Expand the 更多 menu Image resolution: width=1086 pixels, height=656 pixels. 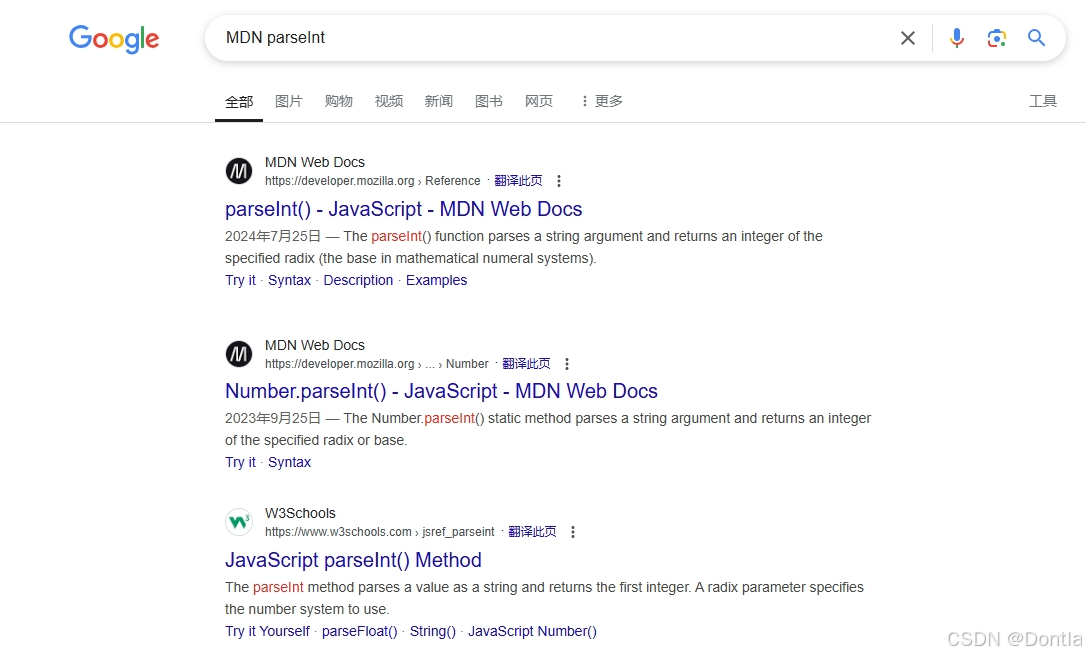tap(602, 101)
